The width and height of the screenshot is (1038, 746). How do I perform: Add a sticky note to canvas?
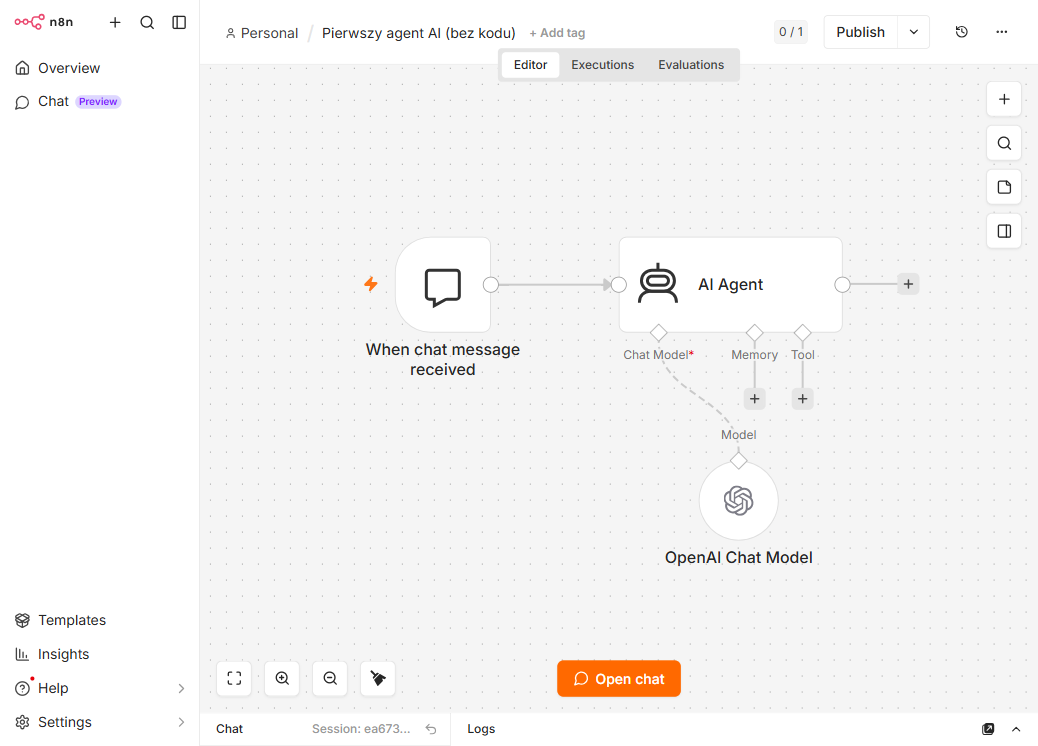(1004, 187)
